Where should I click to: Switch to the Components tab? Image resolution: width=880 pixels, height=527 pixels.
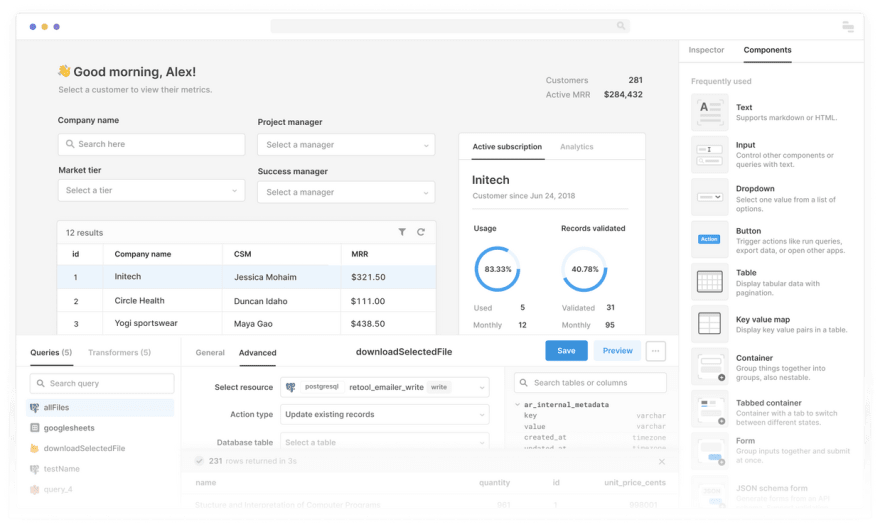pos(767,50)
